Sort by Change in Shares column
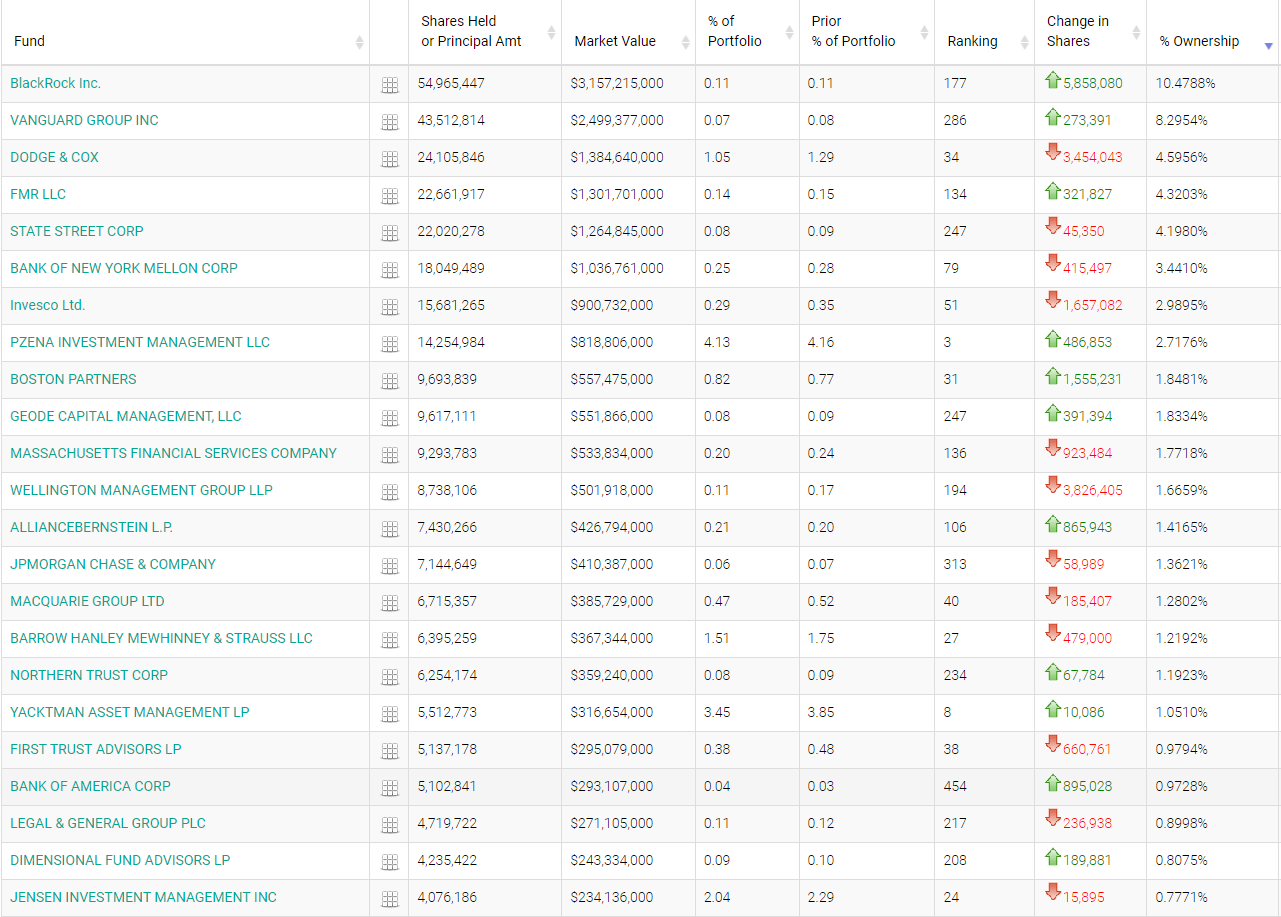 (1090, 33)
